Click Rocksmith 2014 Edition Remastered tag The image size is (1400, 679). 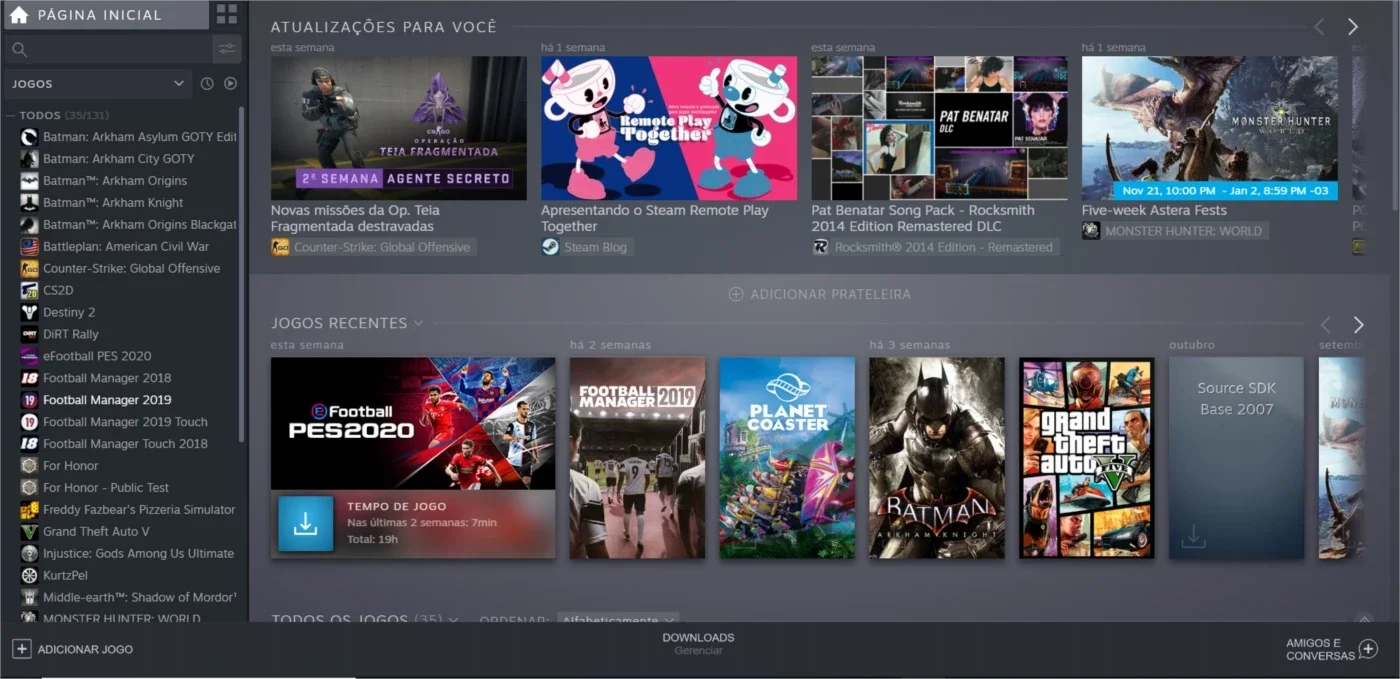935,247
